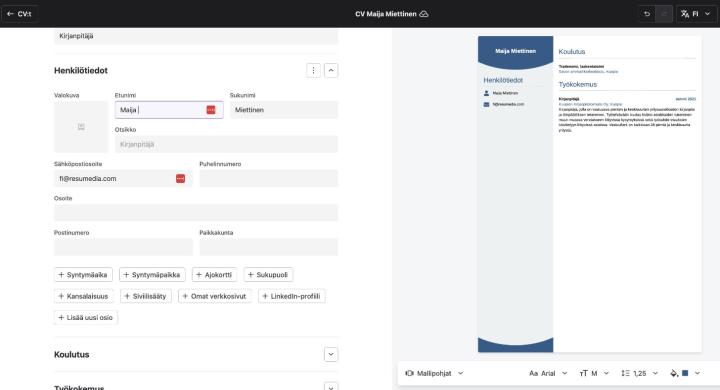The width and height of the screenshot is (720, 390).
Task: Click the translate icon beside FI
Action: (x=685, y=14)
